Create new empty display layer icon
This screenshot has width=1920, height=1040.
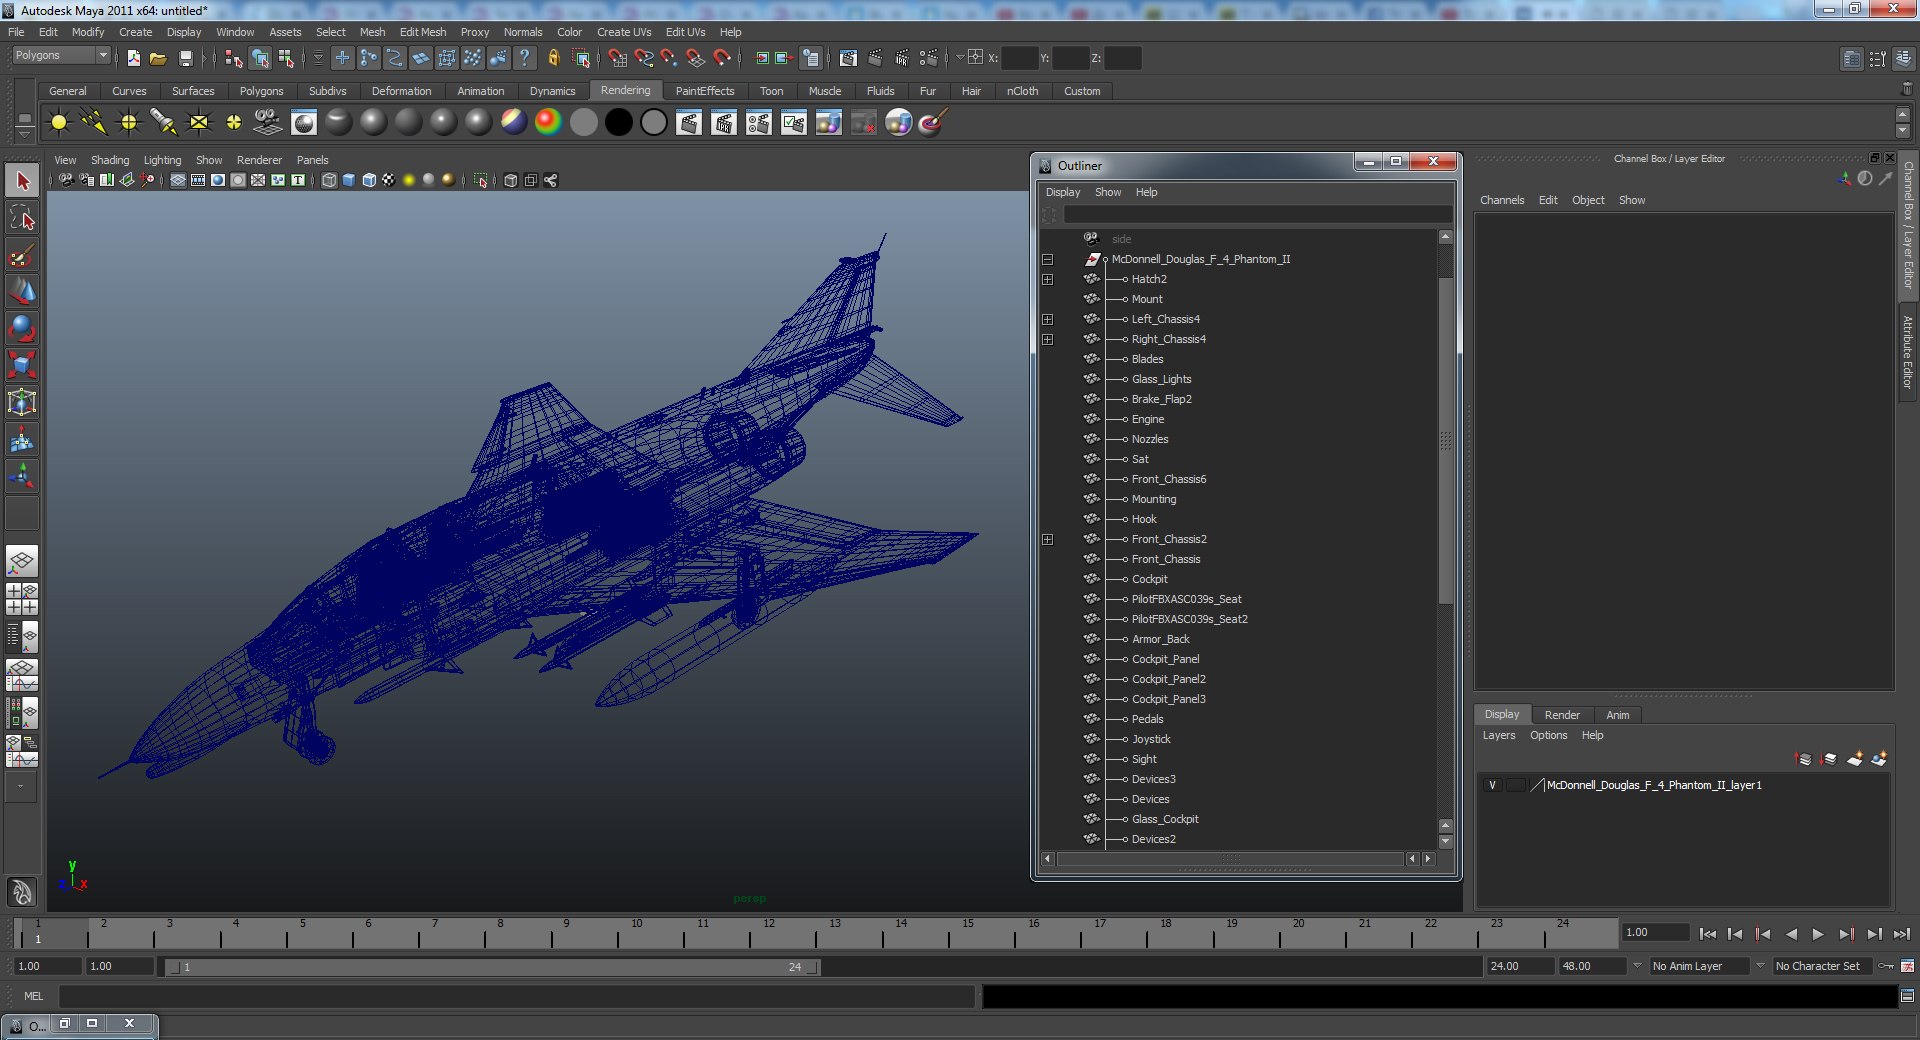(x=1854, y=760)
